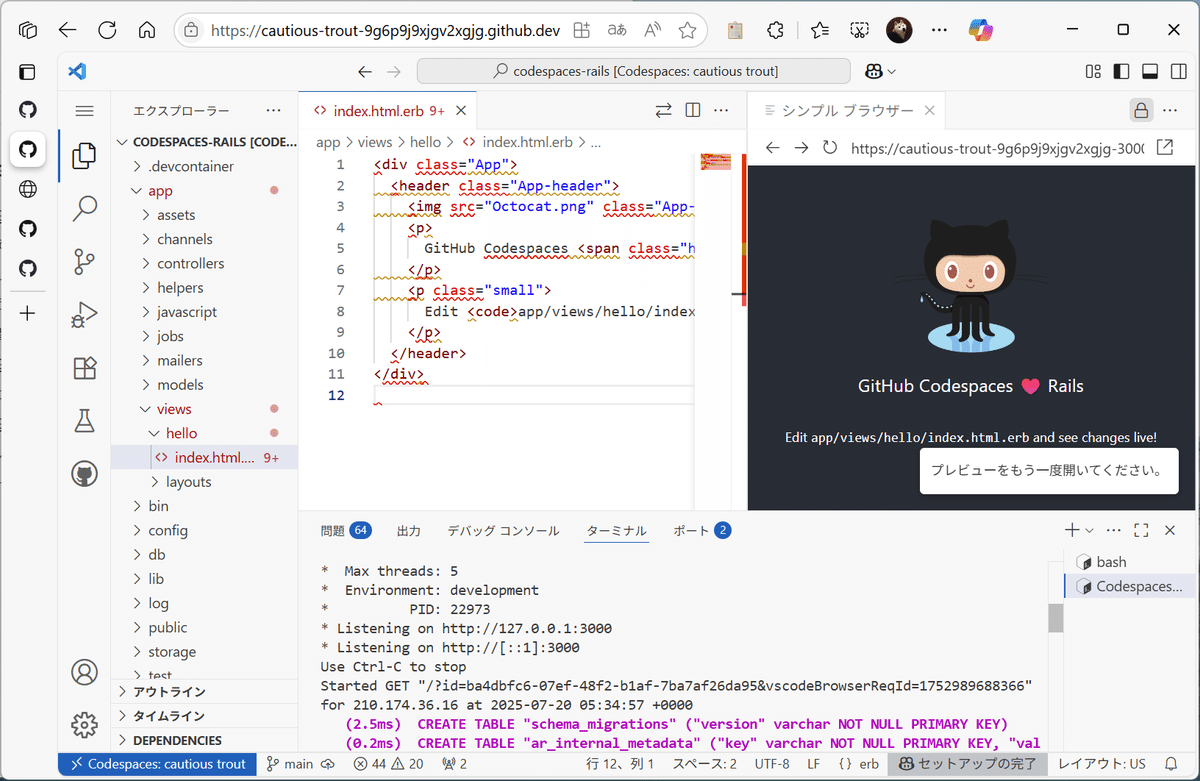Open the Explorer views and more actions menu
This screenshot has height=781, width=1200.
pyautogui.click(x=274, y=111)
